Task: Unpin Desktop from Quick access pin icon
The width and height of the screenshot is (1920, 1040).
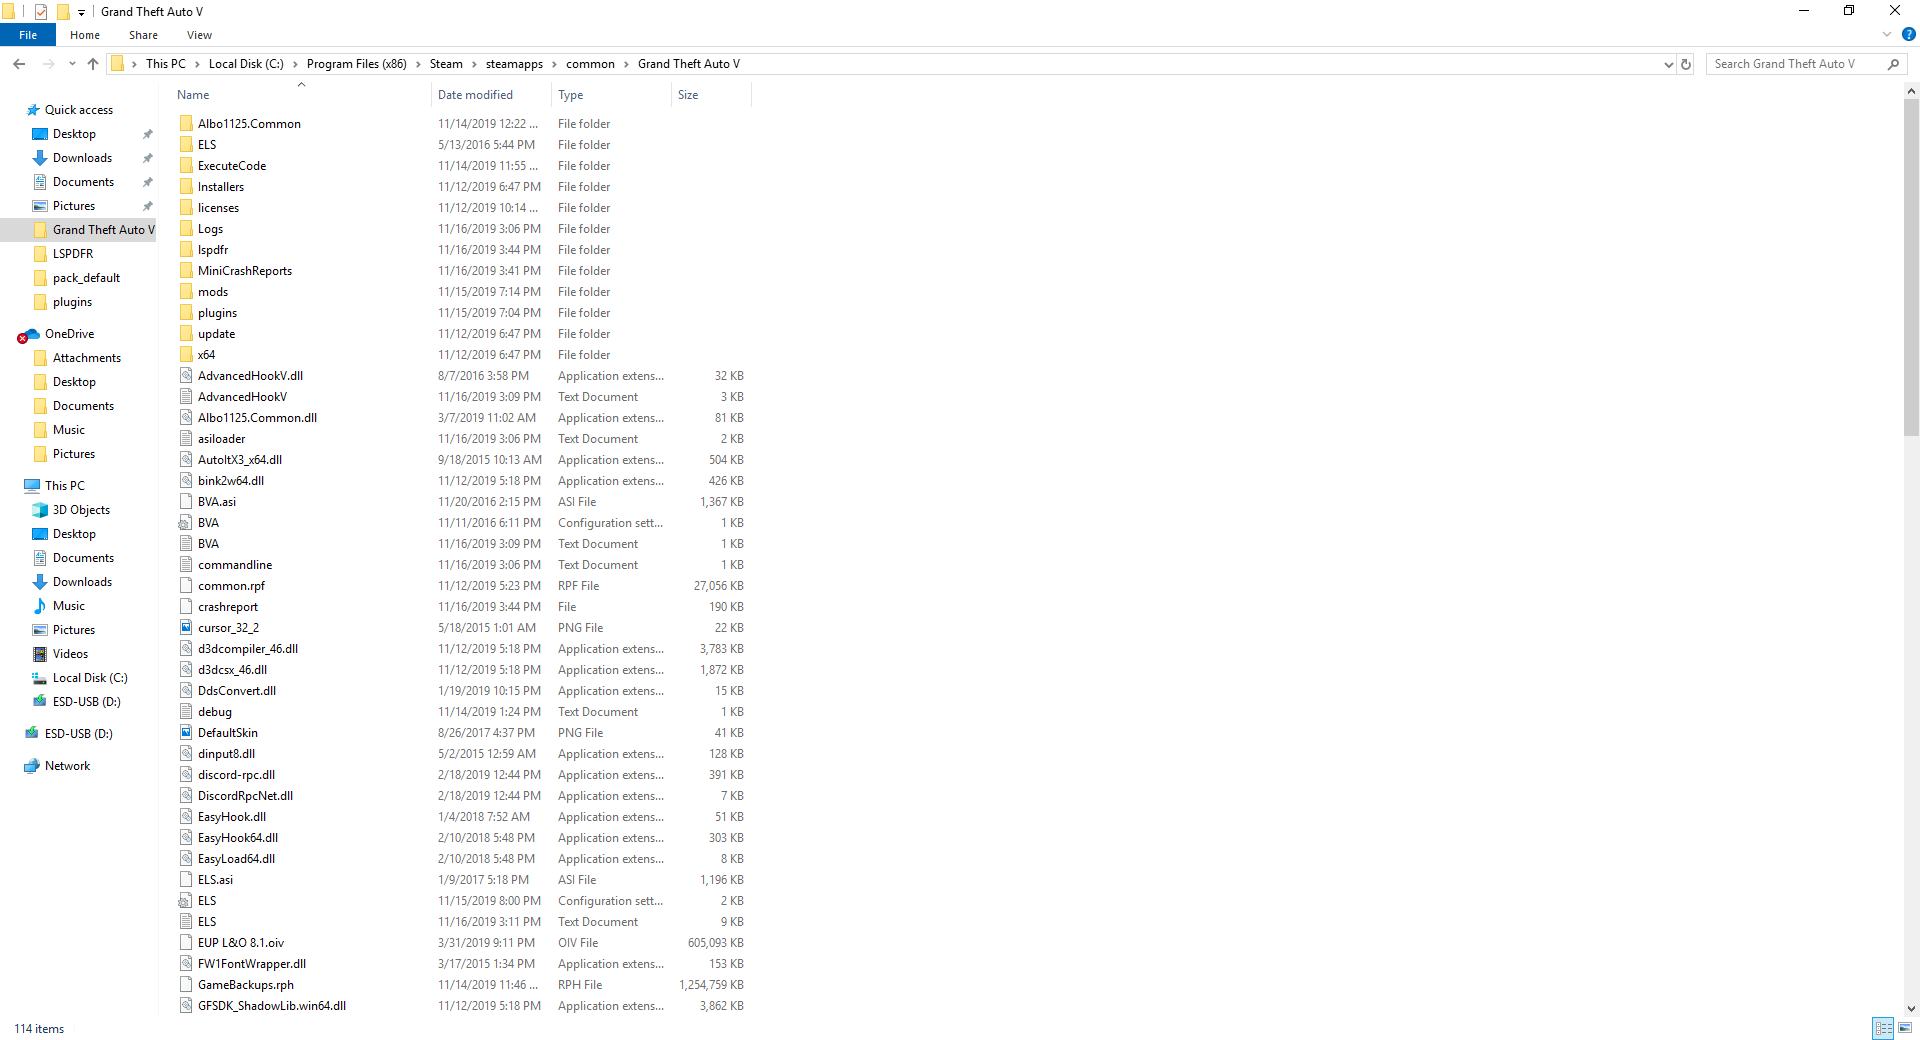Action: (148, 134)
